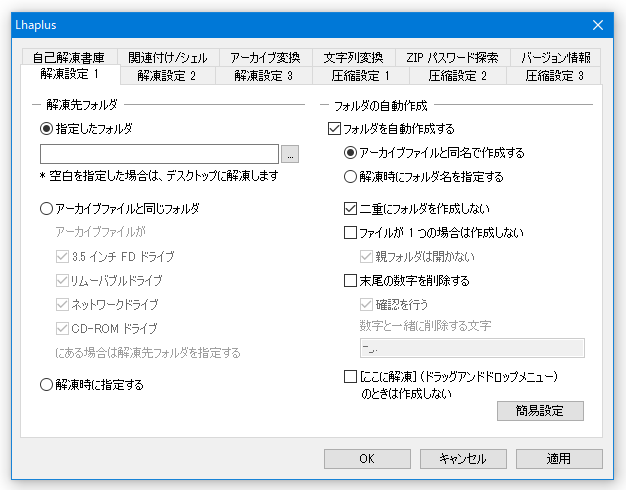Screen dimensions: 626x490
Task: Apply changes with 適用 button
Action: coord(559,459)
